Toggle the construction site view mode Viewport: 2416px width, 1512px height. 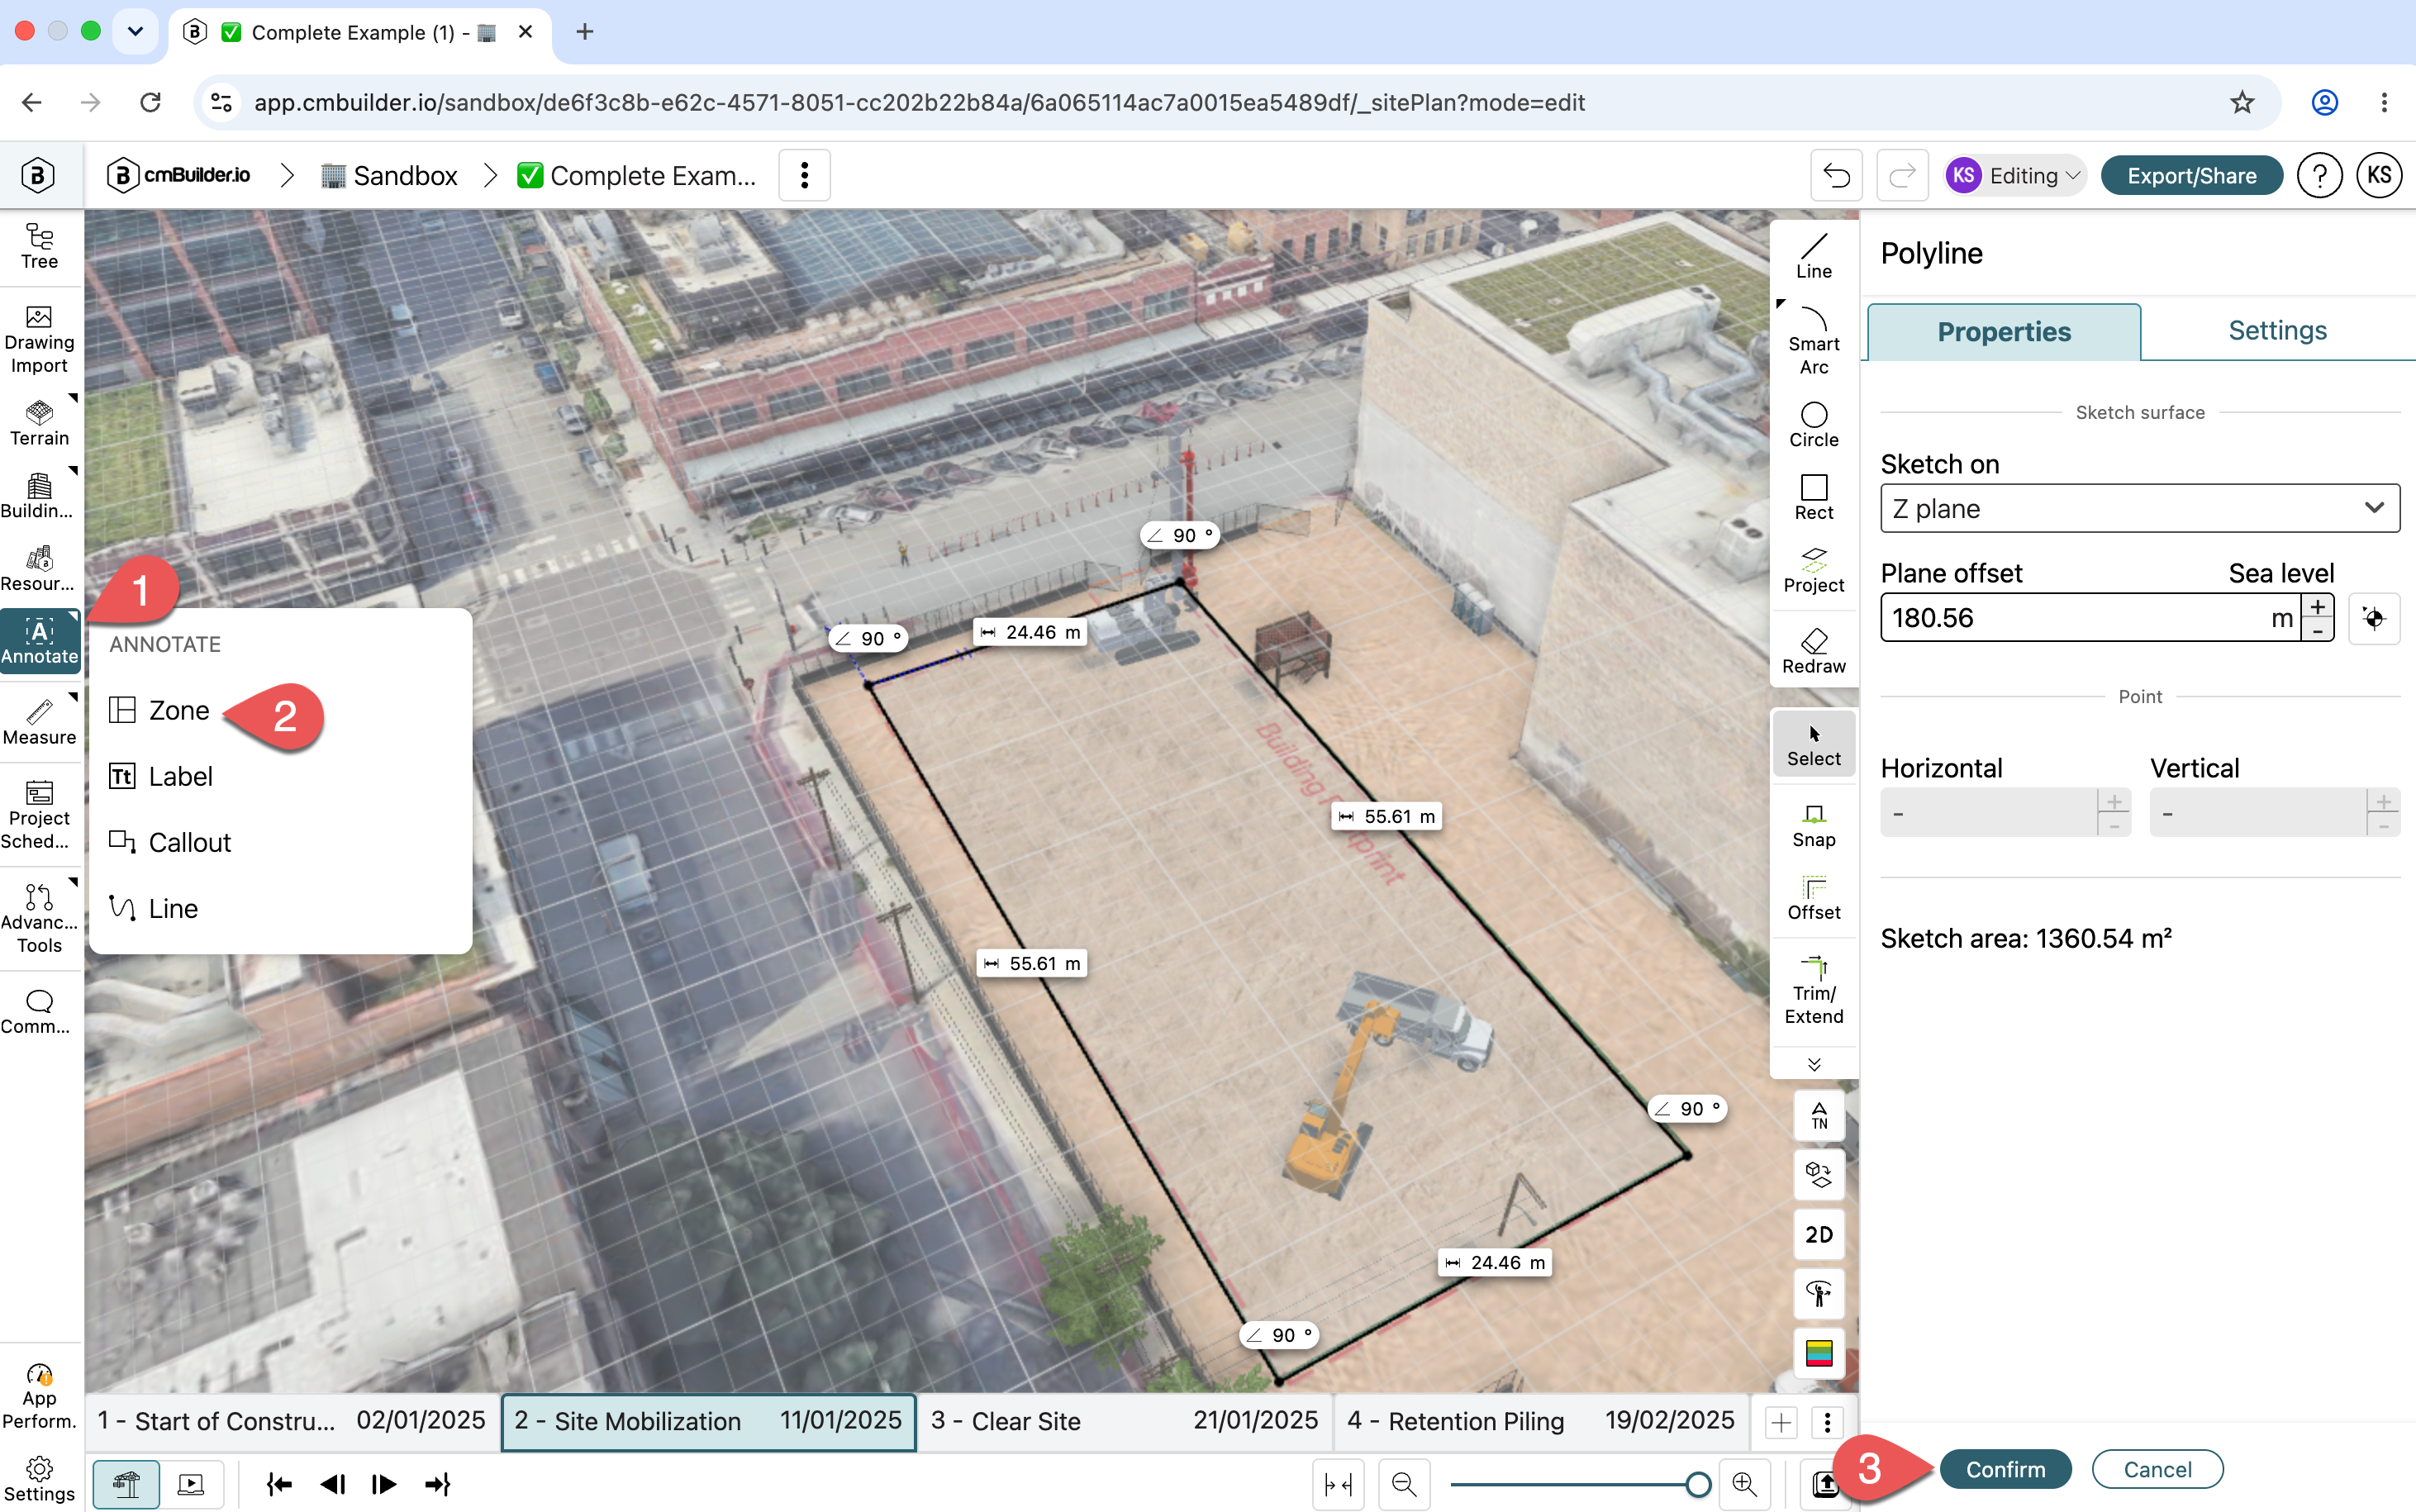click(126, 1484)
